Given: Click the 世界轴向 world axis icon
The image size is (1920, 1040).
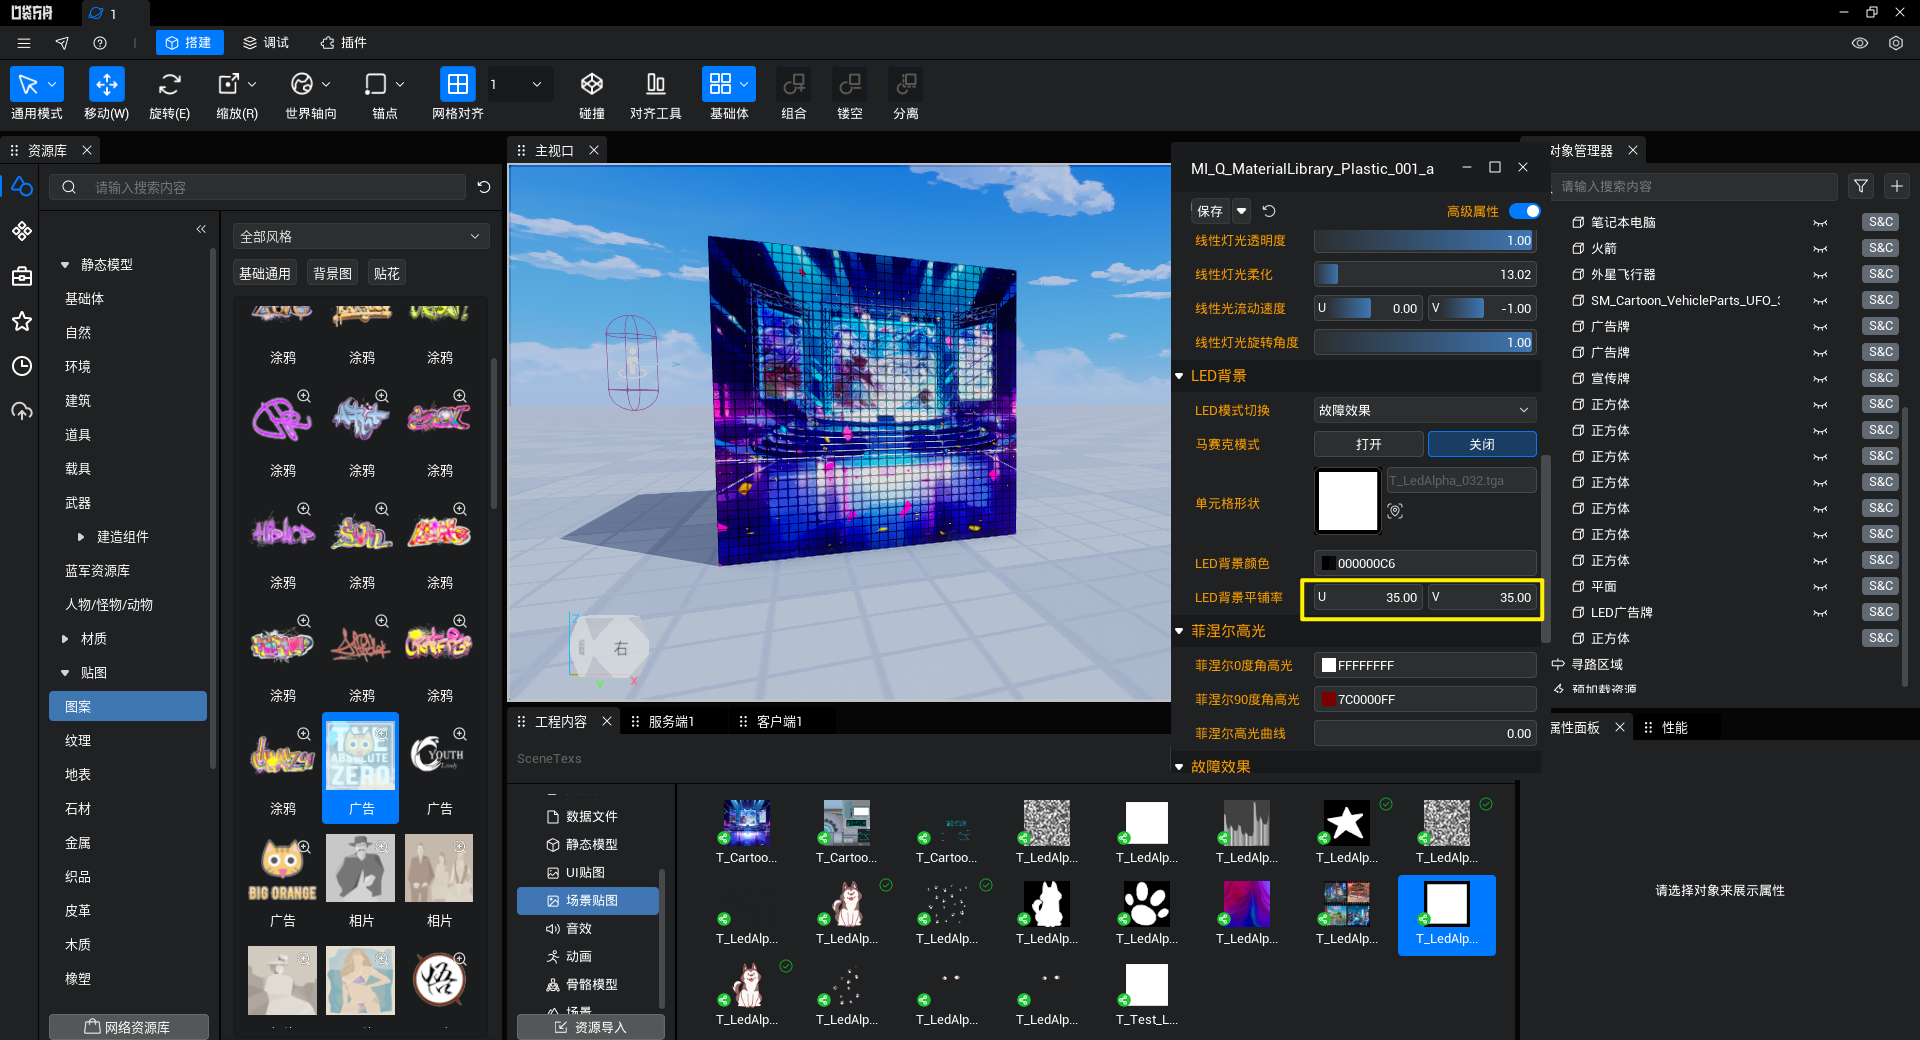Looking at the screenshot, I should point(302,84).
